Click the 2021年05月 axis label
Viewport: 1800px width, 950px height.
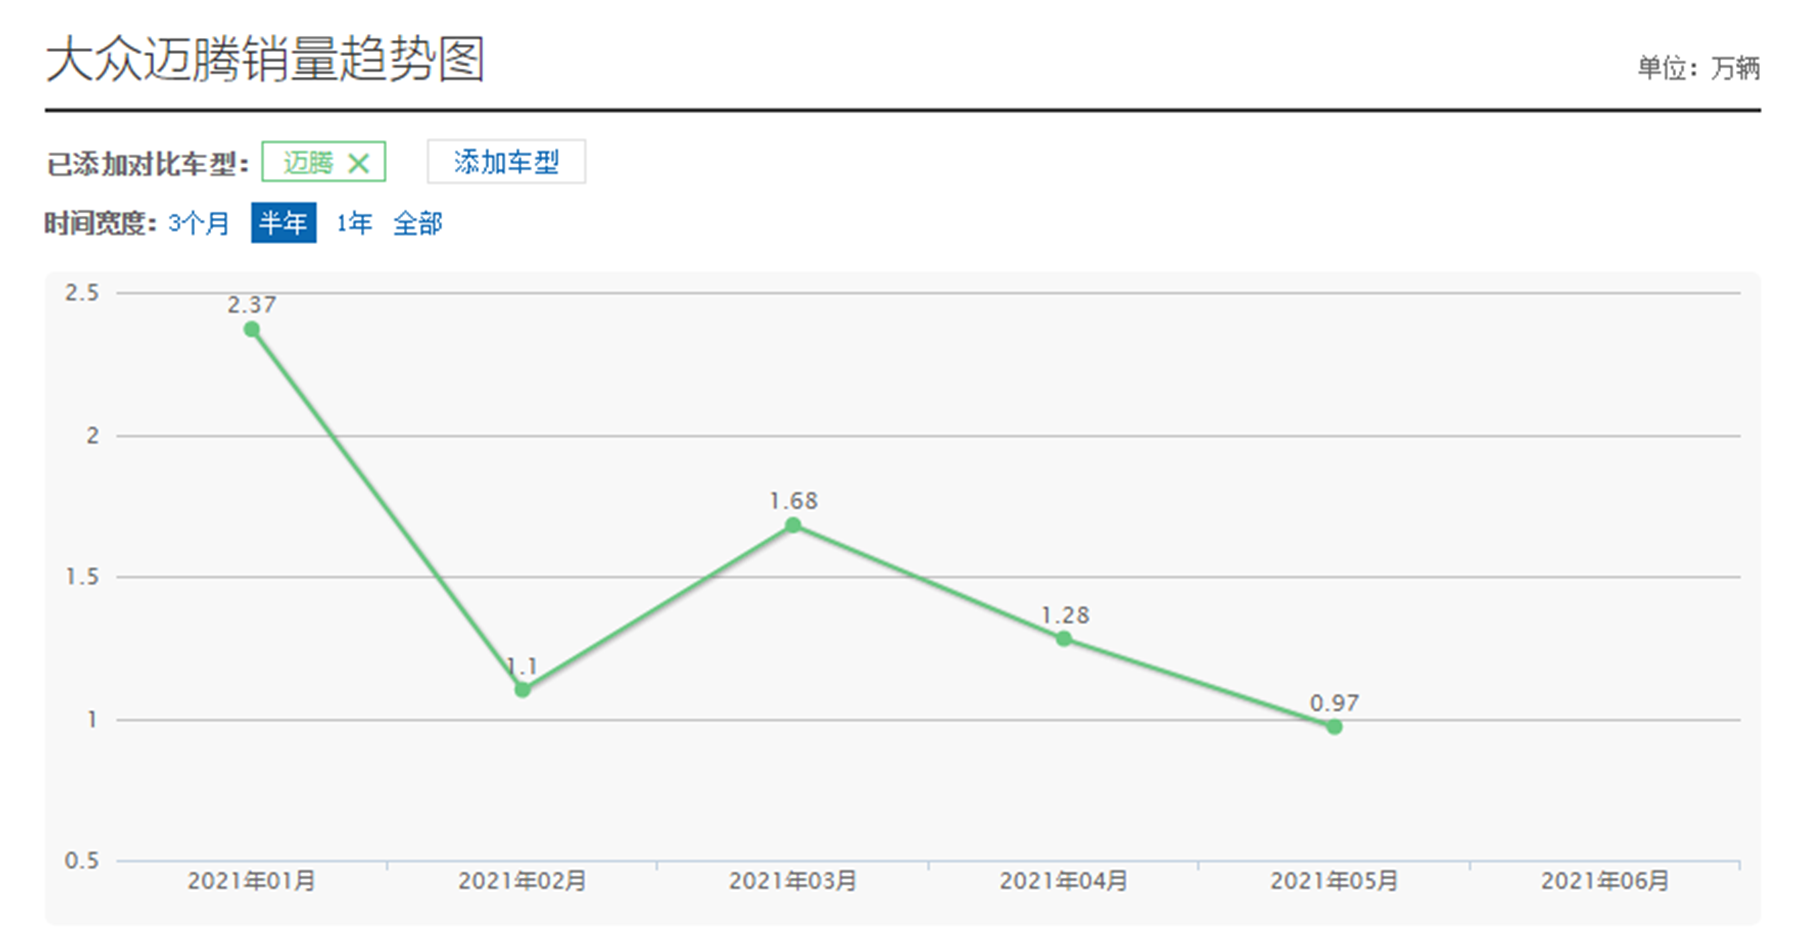point(1334,881)
